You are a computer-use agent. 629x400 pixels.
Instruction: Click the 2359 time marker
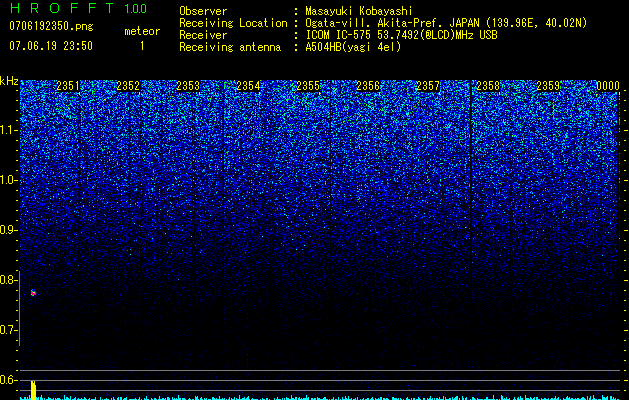pos(548,86)
